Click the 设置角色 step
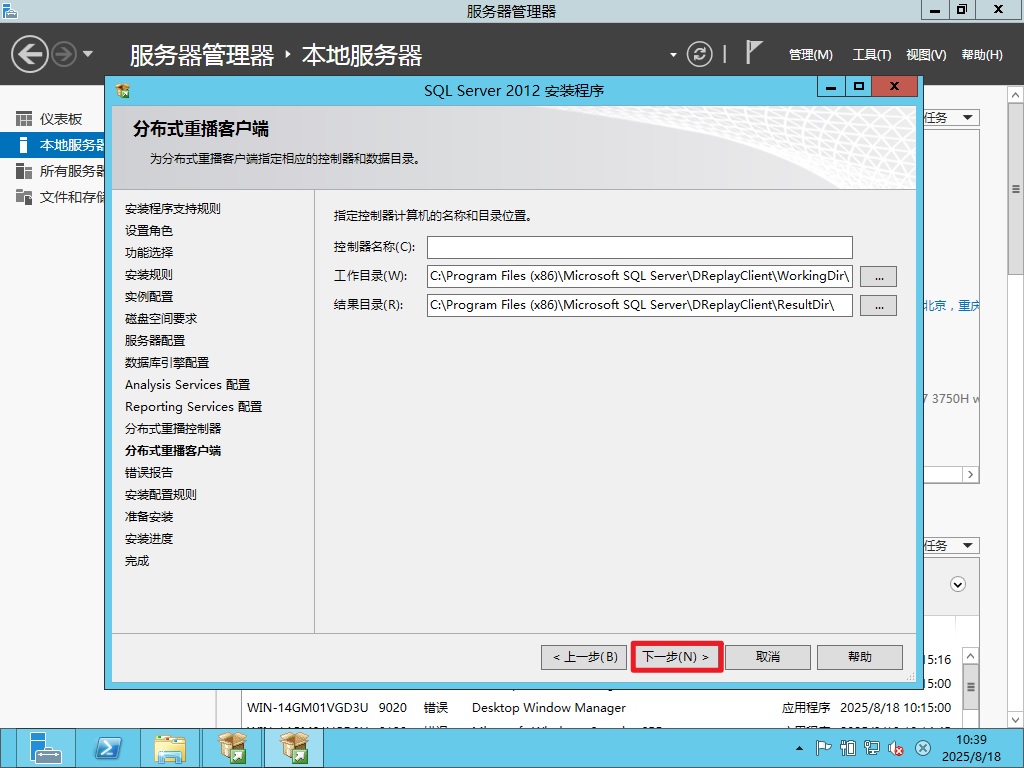The height and width of the screenshot is (768, 1024). [x=149, y=231]
